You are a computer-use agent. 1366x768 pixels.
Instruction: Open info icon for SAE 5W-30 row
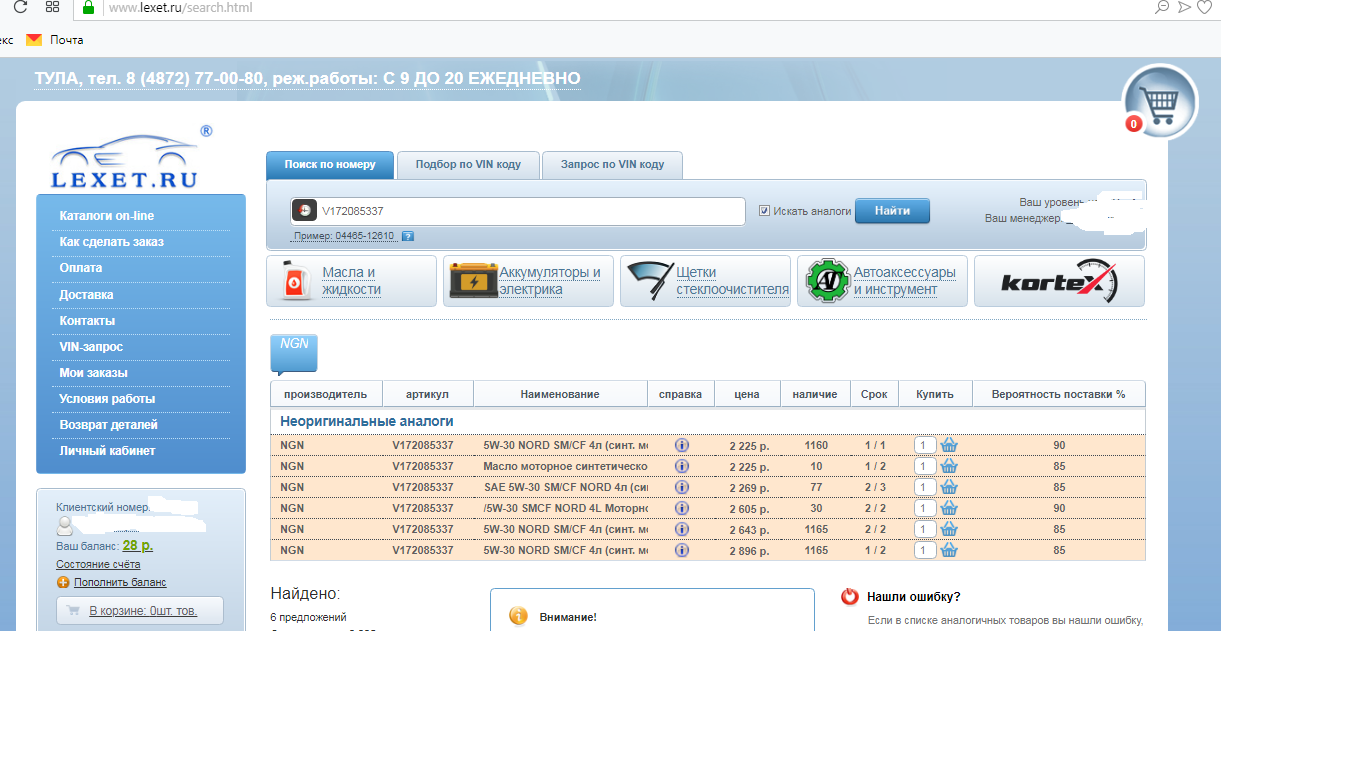click(682, 487)
